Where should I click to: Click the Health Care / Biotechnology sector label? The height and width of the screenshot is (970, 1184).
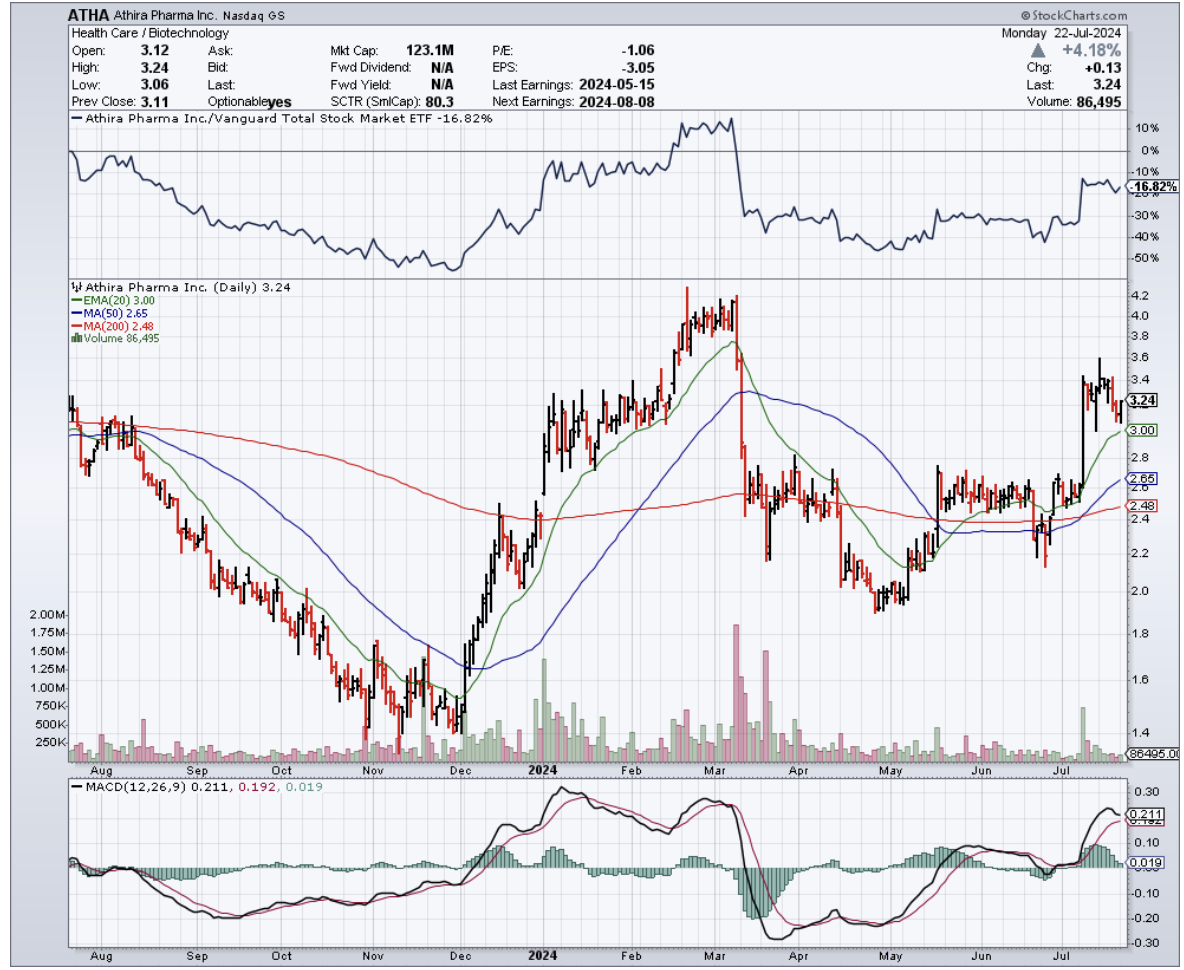click(136, 32)
